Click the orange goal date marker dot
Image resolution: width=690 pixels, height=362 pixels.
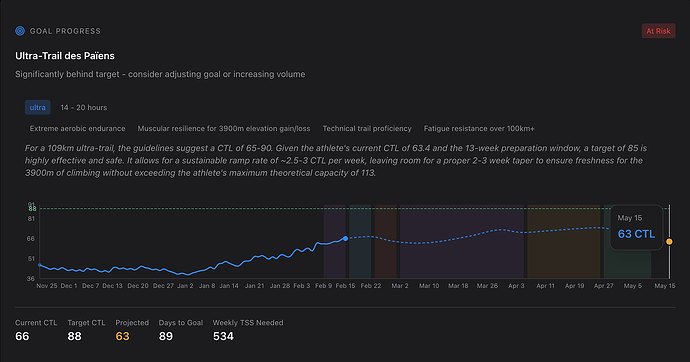(669, 241)
